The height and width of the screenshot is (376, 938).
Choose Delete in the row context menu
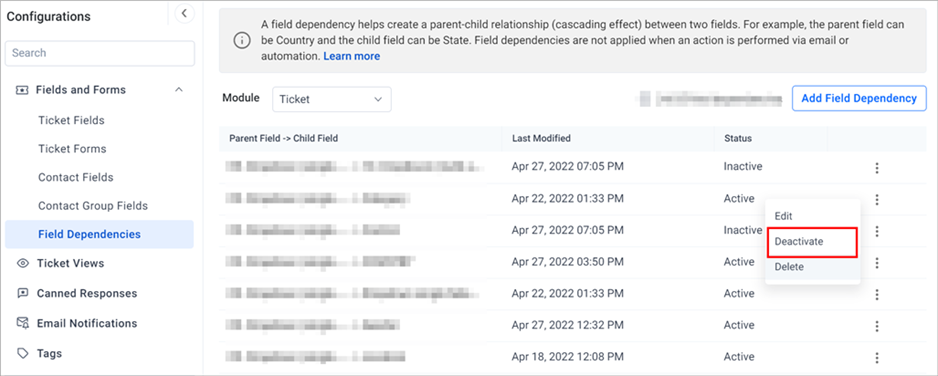(789, 267)
